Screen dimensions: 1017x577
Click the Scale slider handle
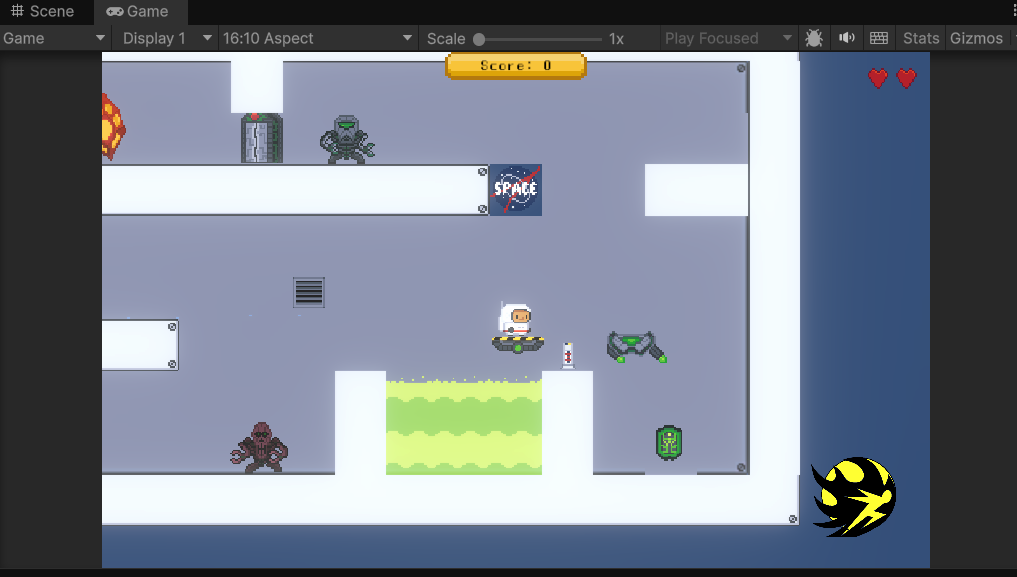click(479, 39)
